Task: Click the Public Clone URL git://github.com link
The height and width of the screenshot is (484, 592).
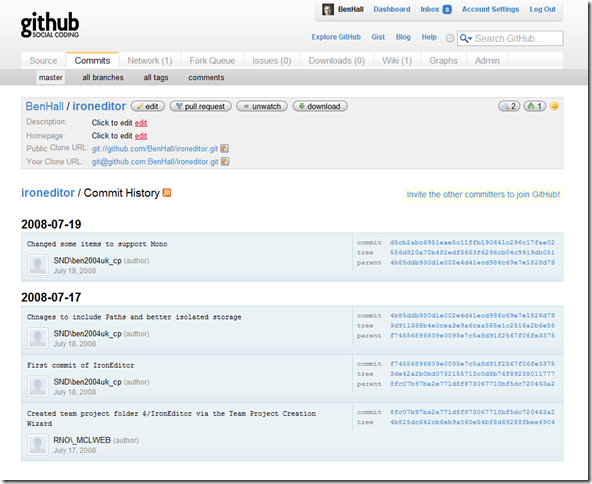Action: (x=155, y=149)
